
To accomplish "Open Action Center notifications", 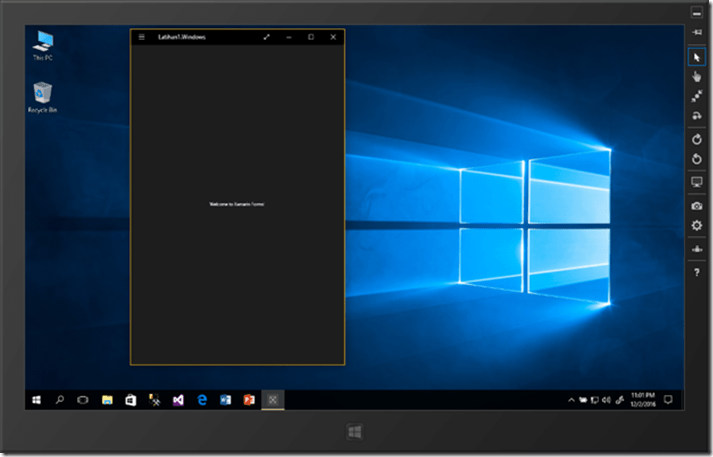I will click(669, 400).
